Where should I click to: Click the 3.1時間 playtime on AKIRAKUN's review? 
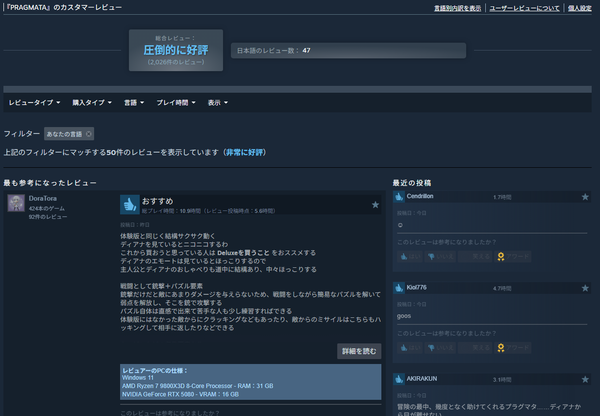pyautogui.click(x=502, y=380)
